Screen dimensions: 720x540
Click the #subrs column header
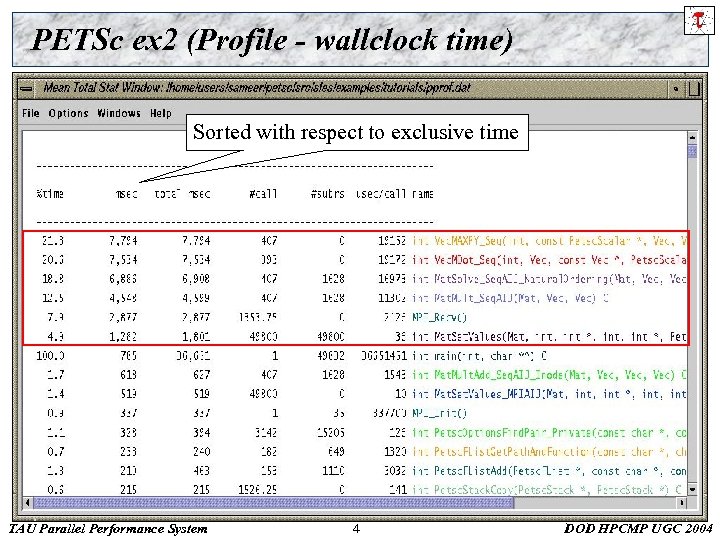coord(327,194)
